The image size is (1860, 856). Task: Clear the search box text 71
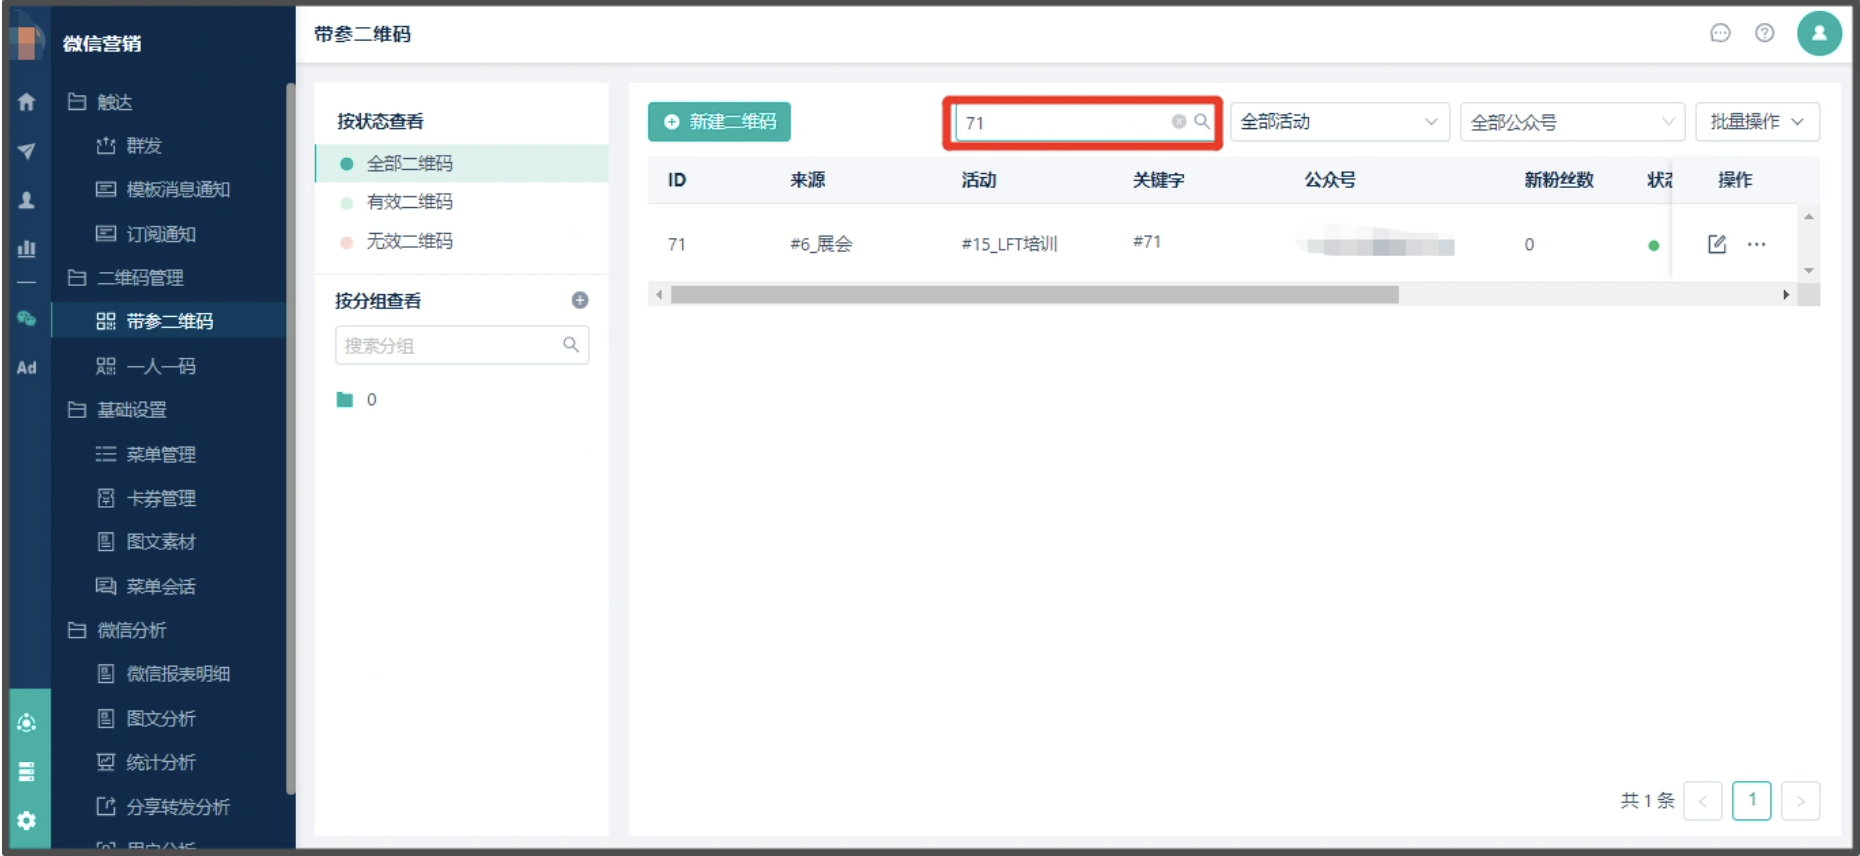click(1179, 122)
